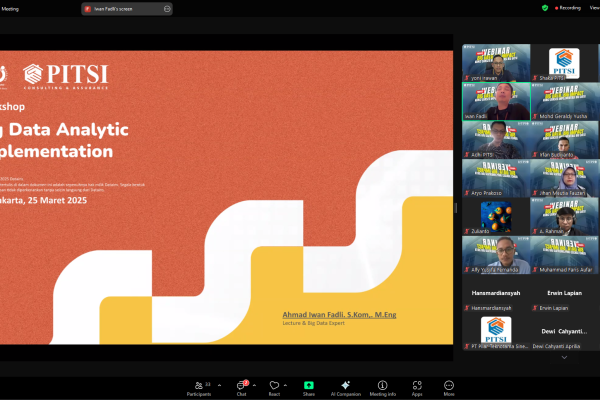Open the Apps panel
Image resolution: width=600 pixels, height=400 pixels.
pyautogui.click(x=417, y=389)
